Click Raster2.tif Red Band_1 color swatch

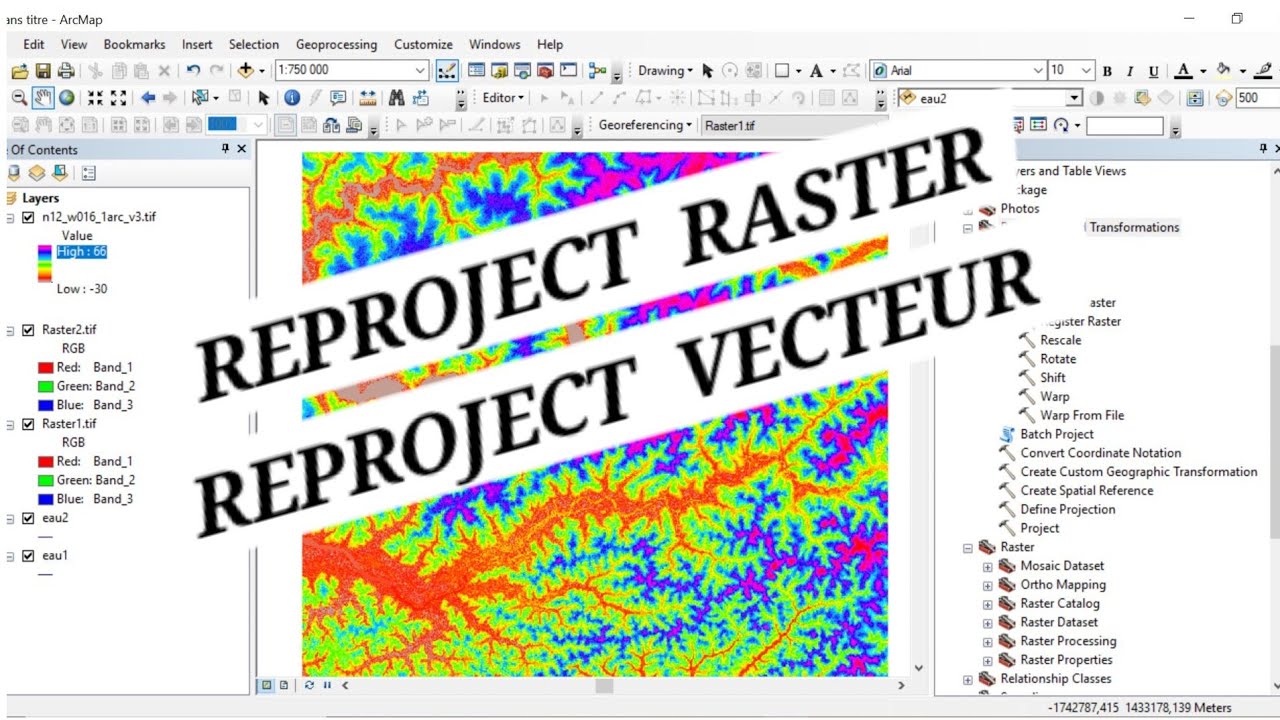coord(44,367)
